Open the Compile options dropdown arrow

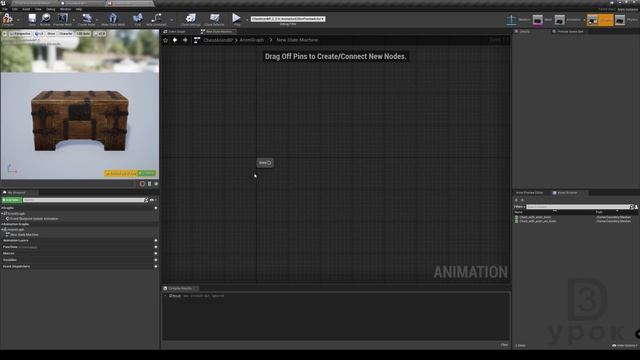coord(18,20)
